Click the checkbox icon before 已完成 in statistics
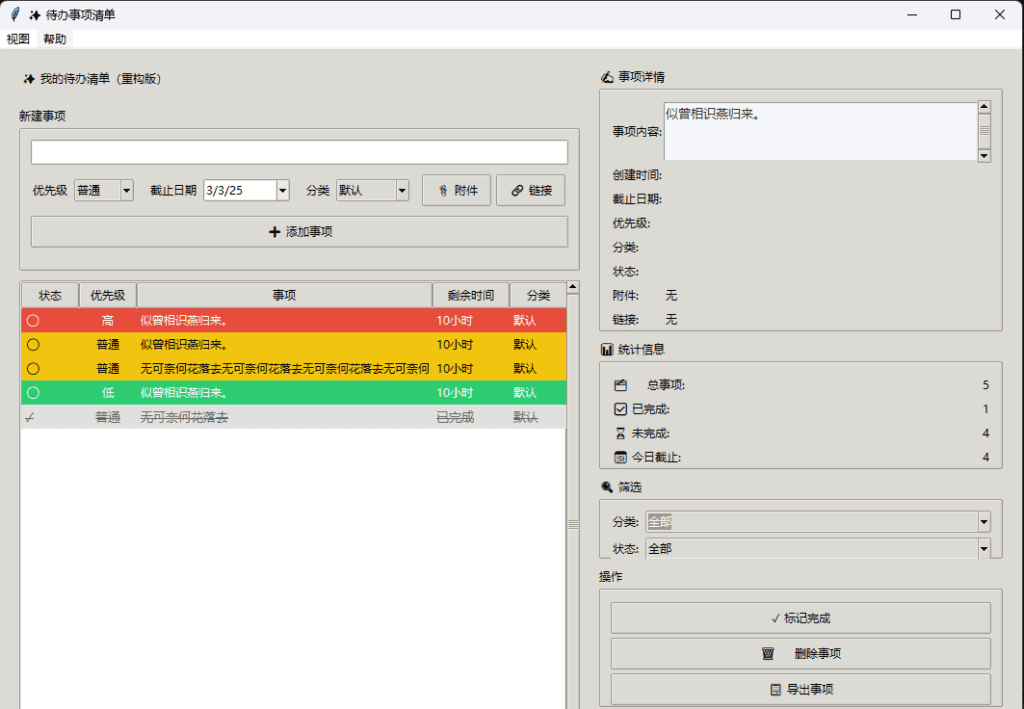1024x709 pixels. coord(620,409)
